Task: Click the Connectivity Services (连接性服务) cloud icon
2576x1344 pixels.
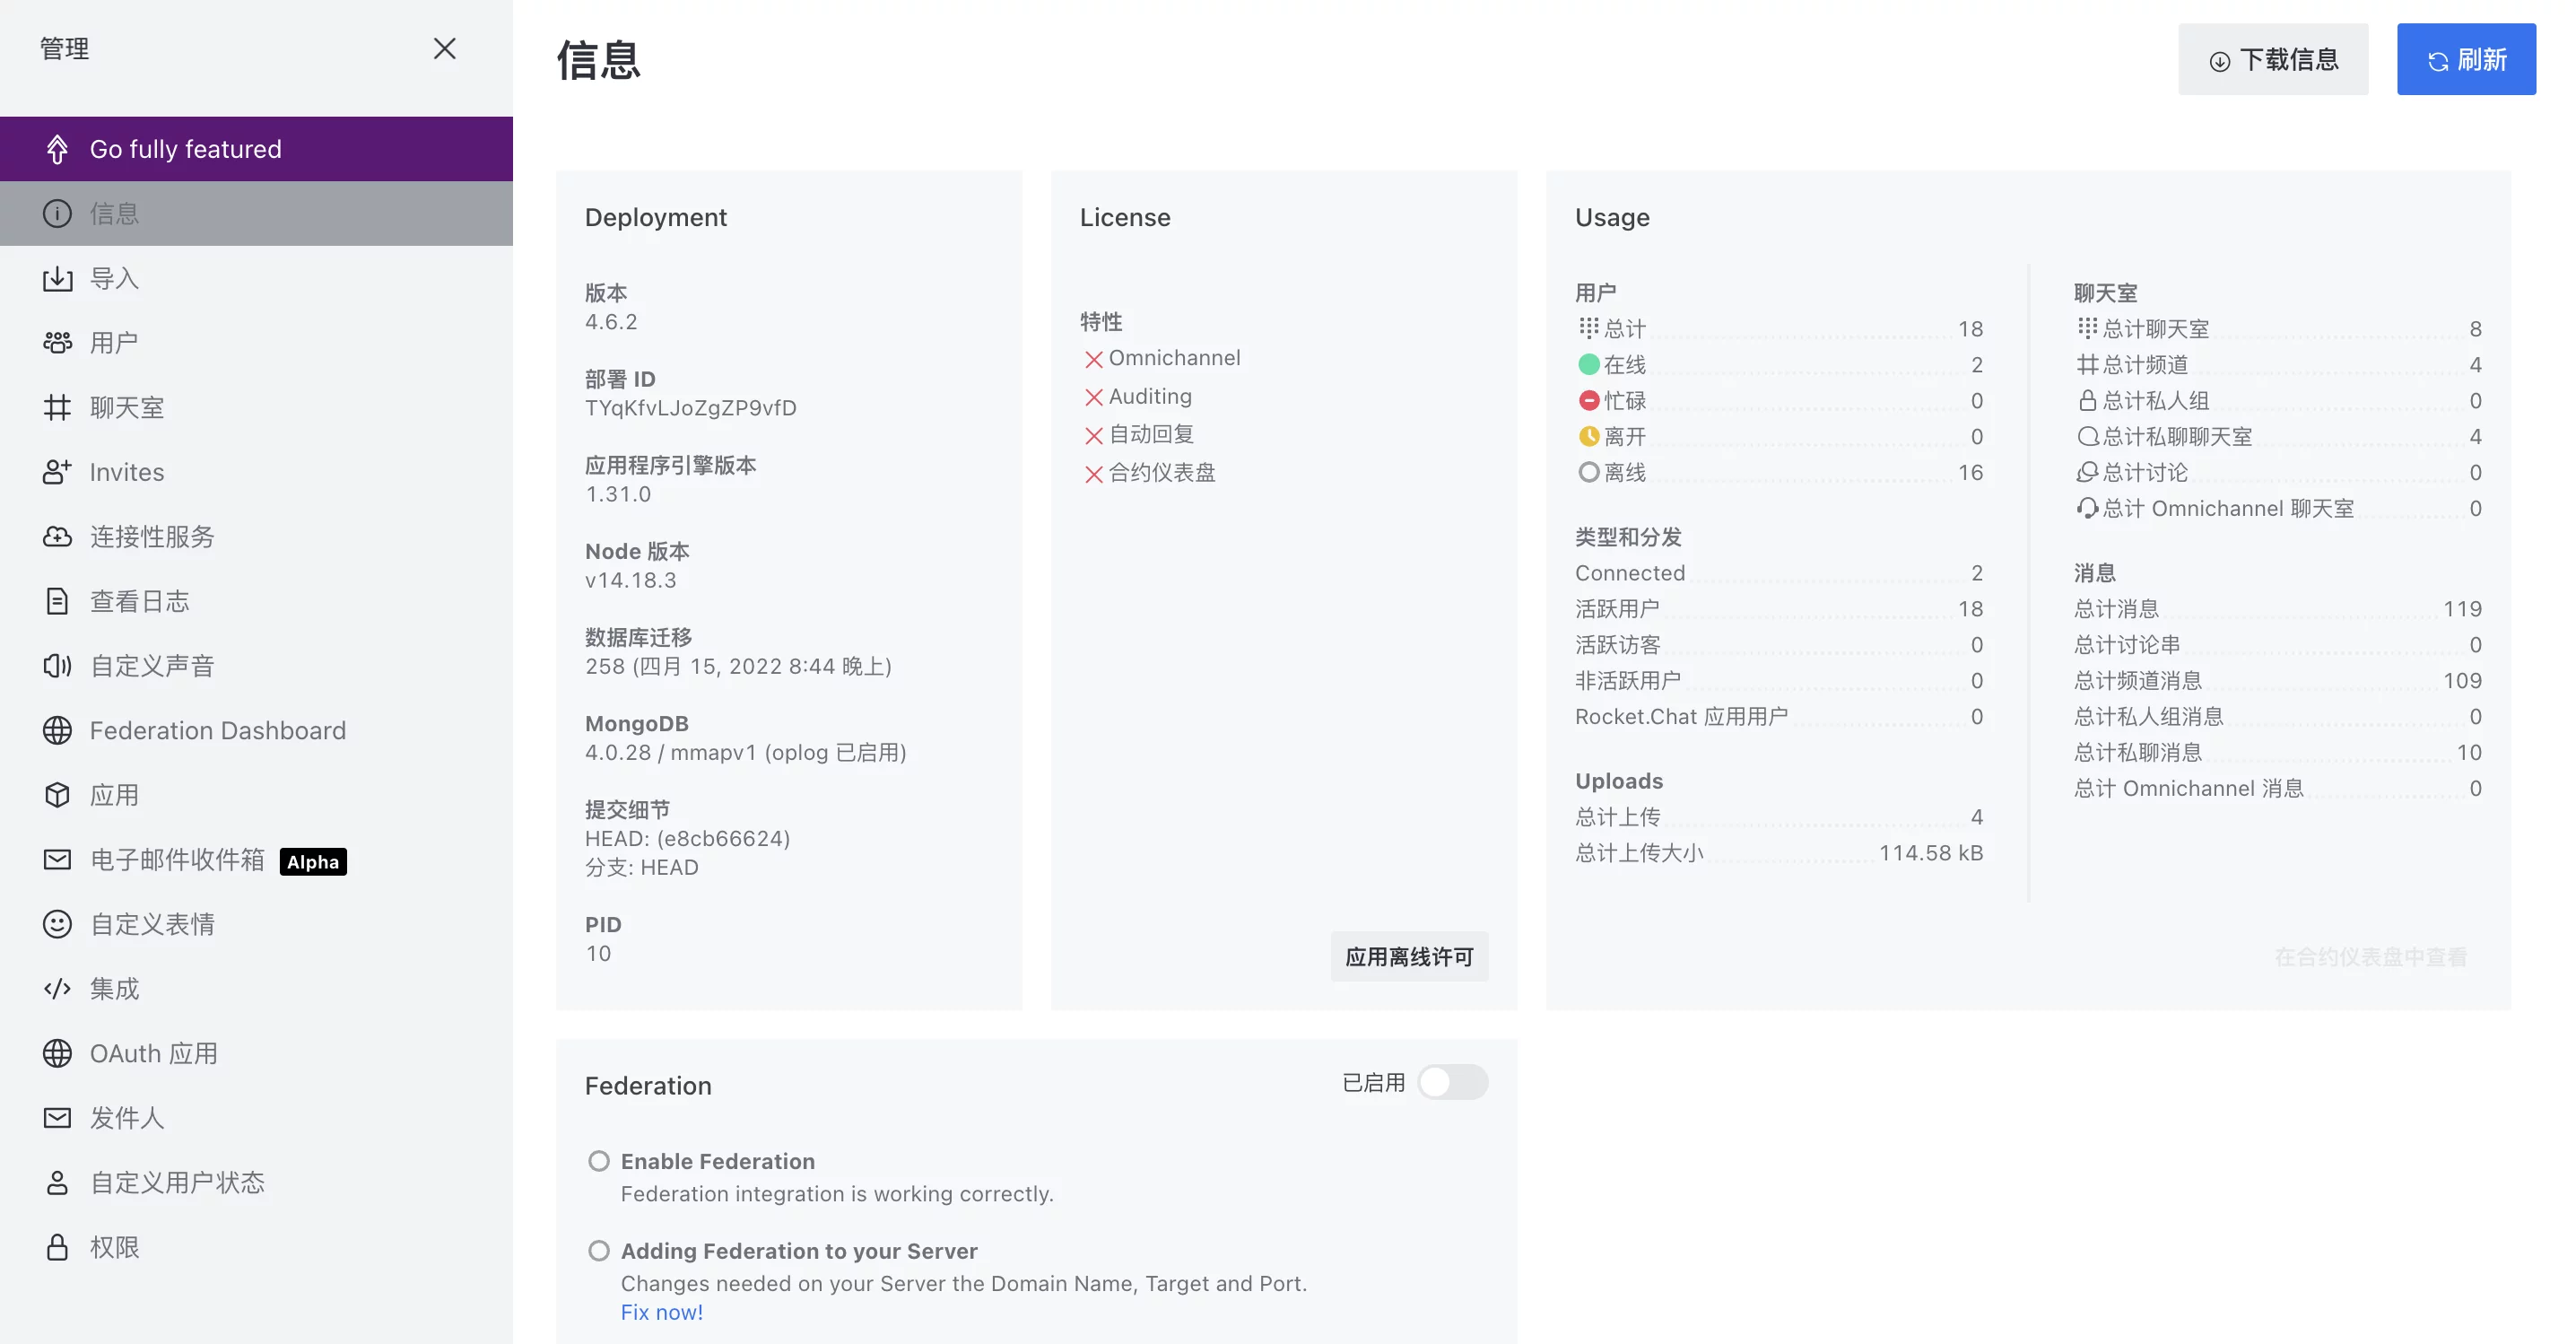Action: coord(57,537)
